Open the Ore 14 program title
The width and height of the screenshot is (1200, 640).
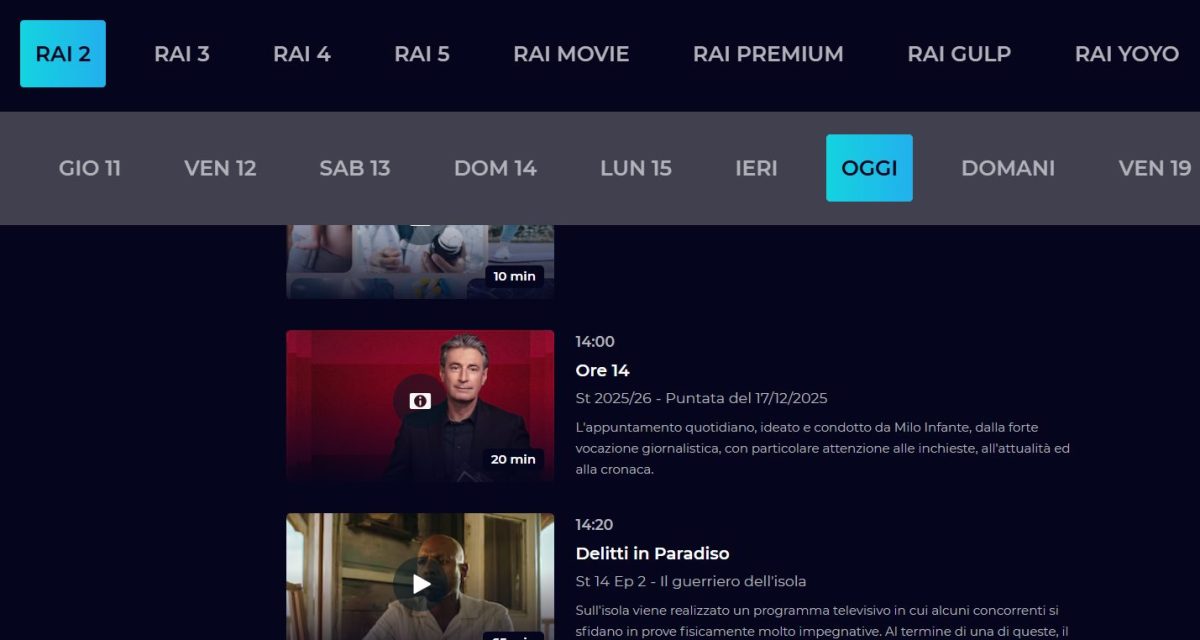tap(603, 370)
